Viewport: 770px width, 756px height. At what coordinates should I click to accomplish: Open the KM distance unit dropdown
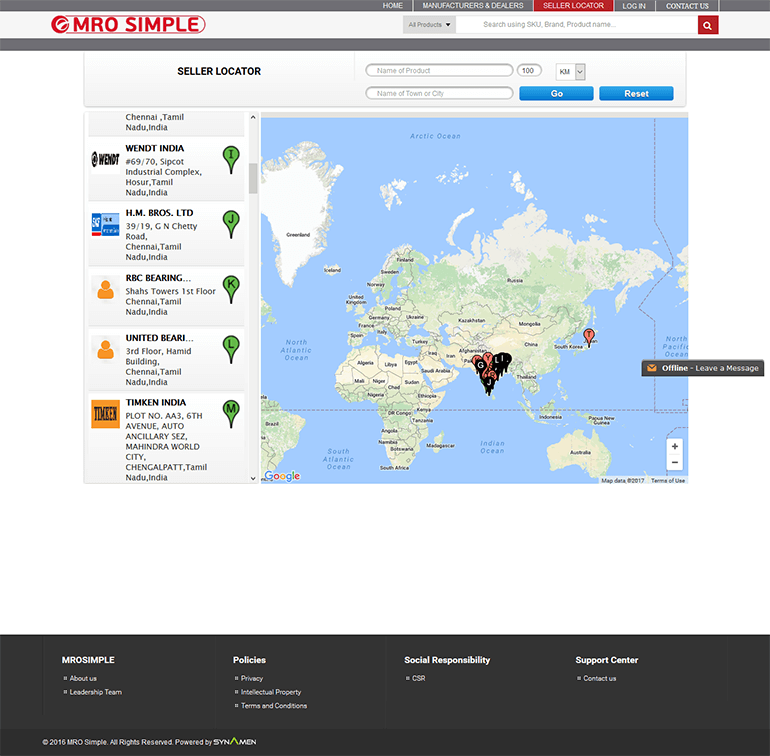pos(570,72)
